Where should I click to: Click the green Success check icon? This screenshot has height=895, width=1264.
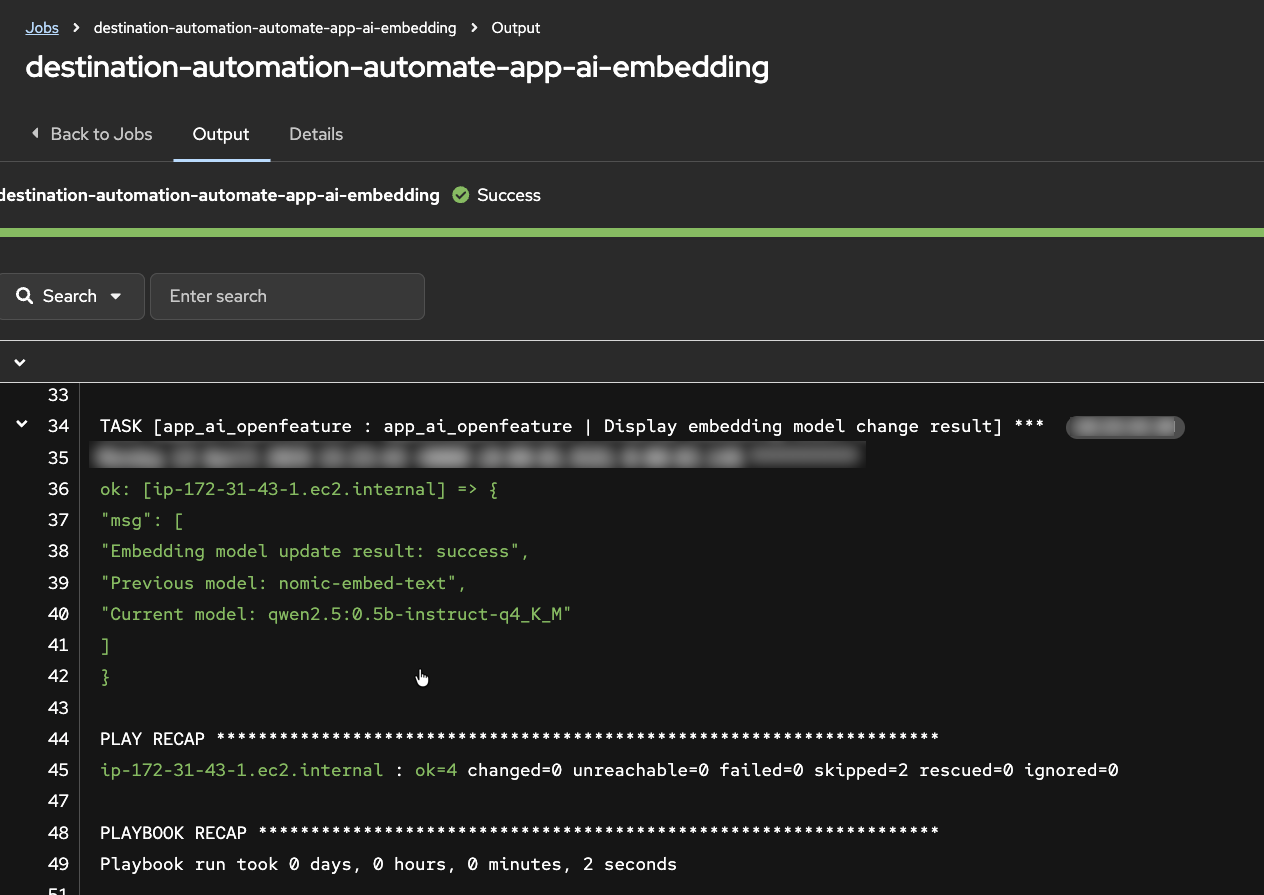(x=460, y=195)
